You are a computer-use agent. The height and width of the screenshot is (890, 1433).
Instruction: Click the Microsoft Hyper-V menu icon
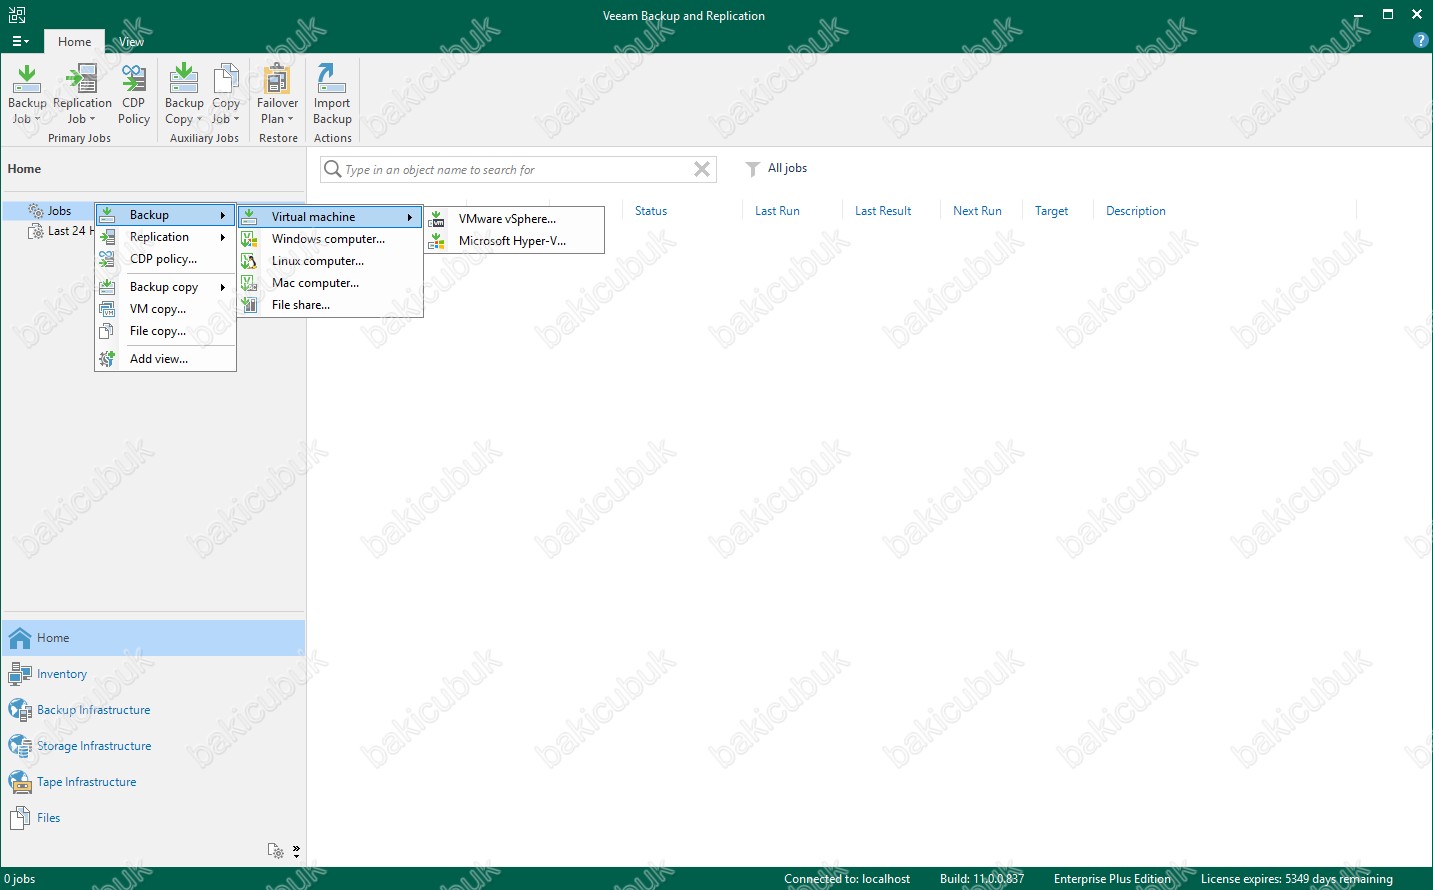point(437,241)
